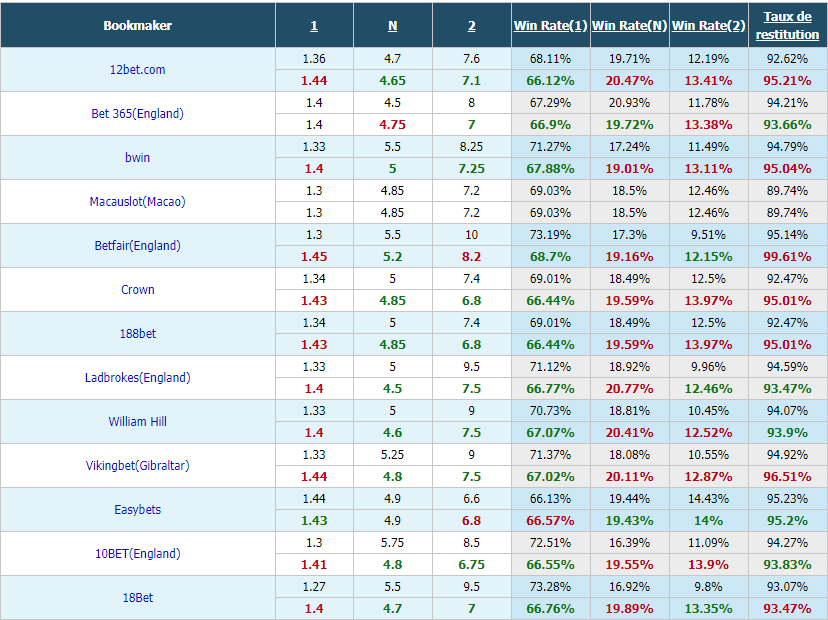
Task: Select the 66.57% win rate cell
Action: click(x=550, y=521)
